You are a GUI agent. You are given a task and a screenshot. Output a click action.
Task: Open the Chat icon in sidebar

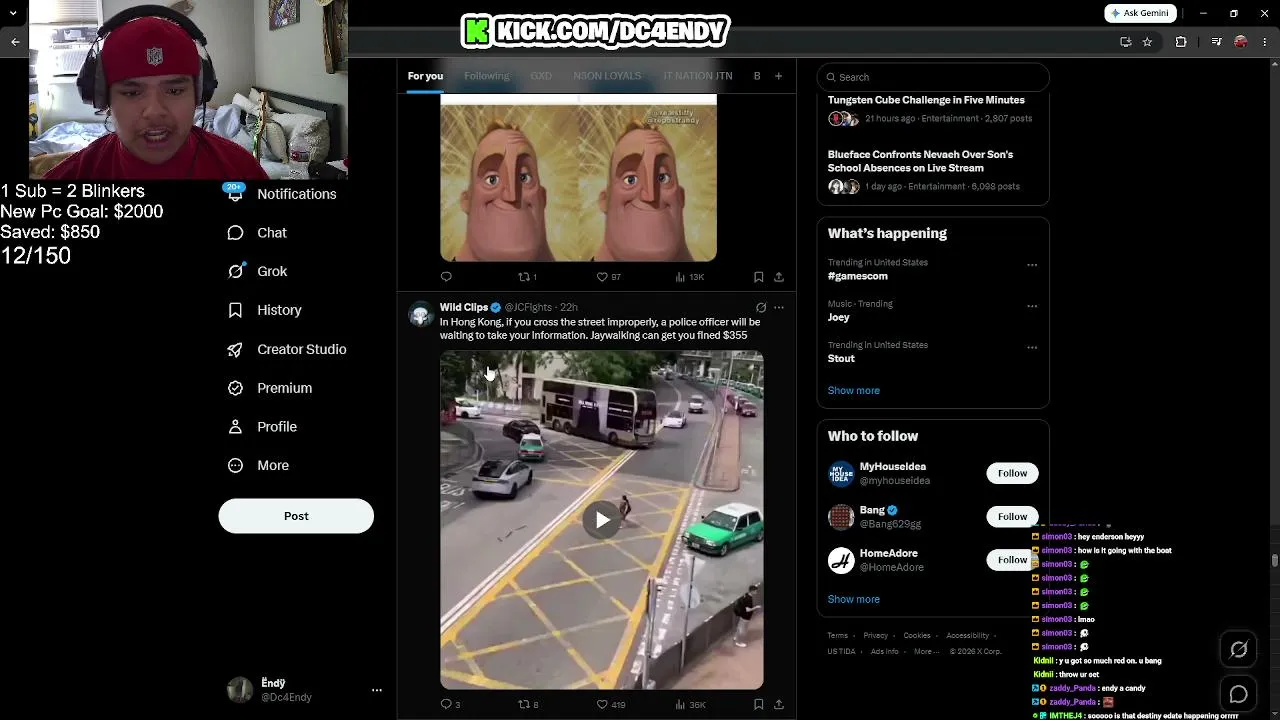pos(235,232)
